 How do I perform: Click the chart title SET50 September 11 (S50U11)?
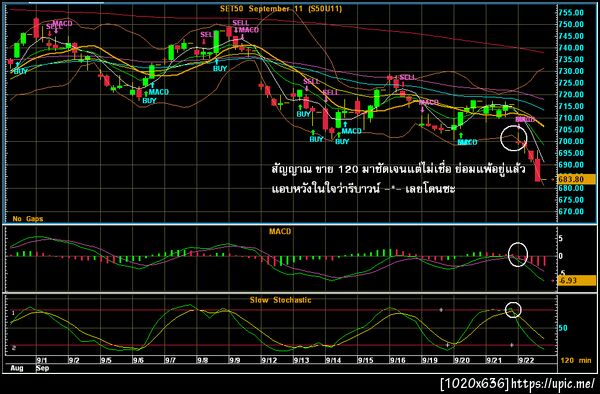coord(280,9)
